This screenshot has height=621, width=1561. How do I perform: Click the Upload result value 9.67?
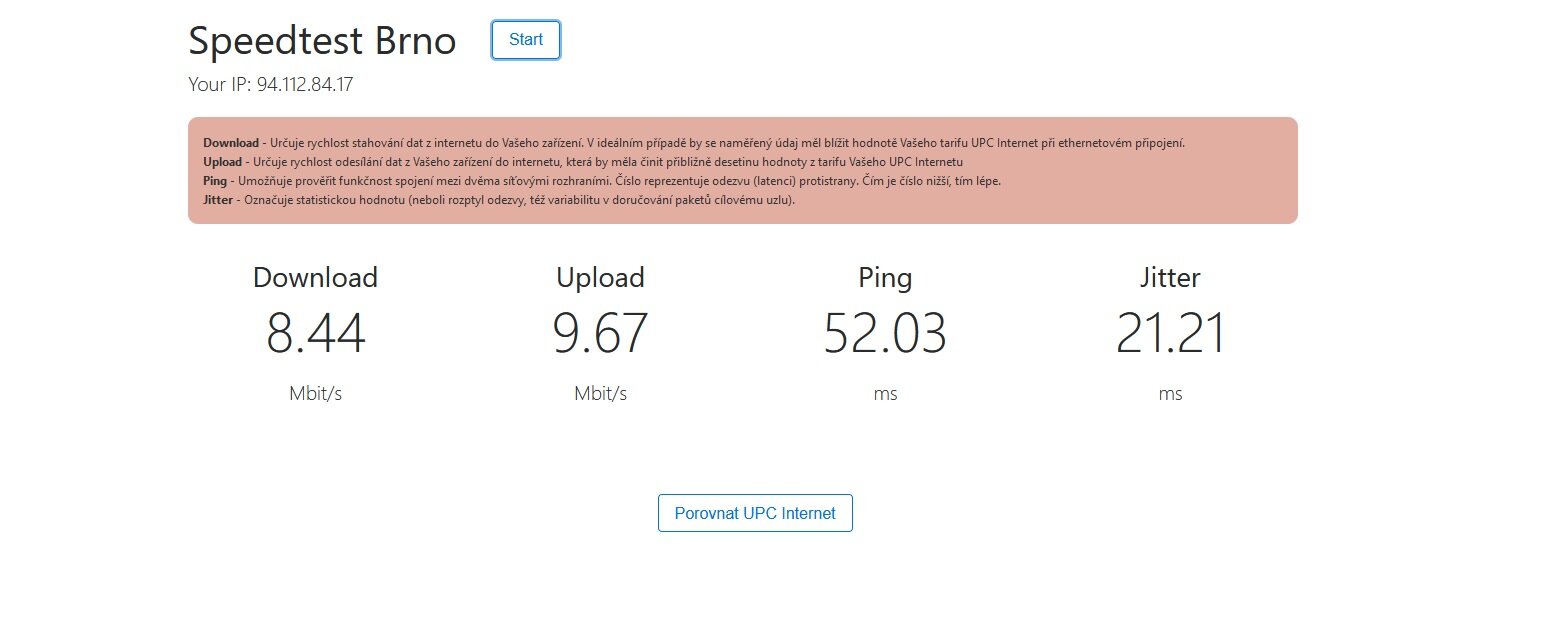point(600,334)
